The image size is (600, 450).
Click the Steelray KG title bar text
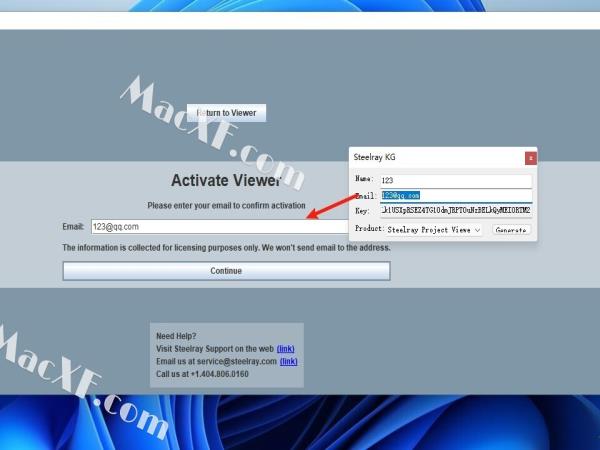tap(374, 157)
